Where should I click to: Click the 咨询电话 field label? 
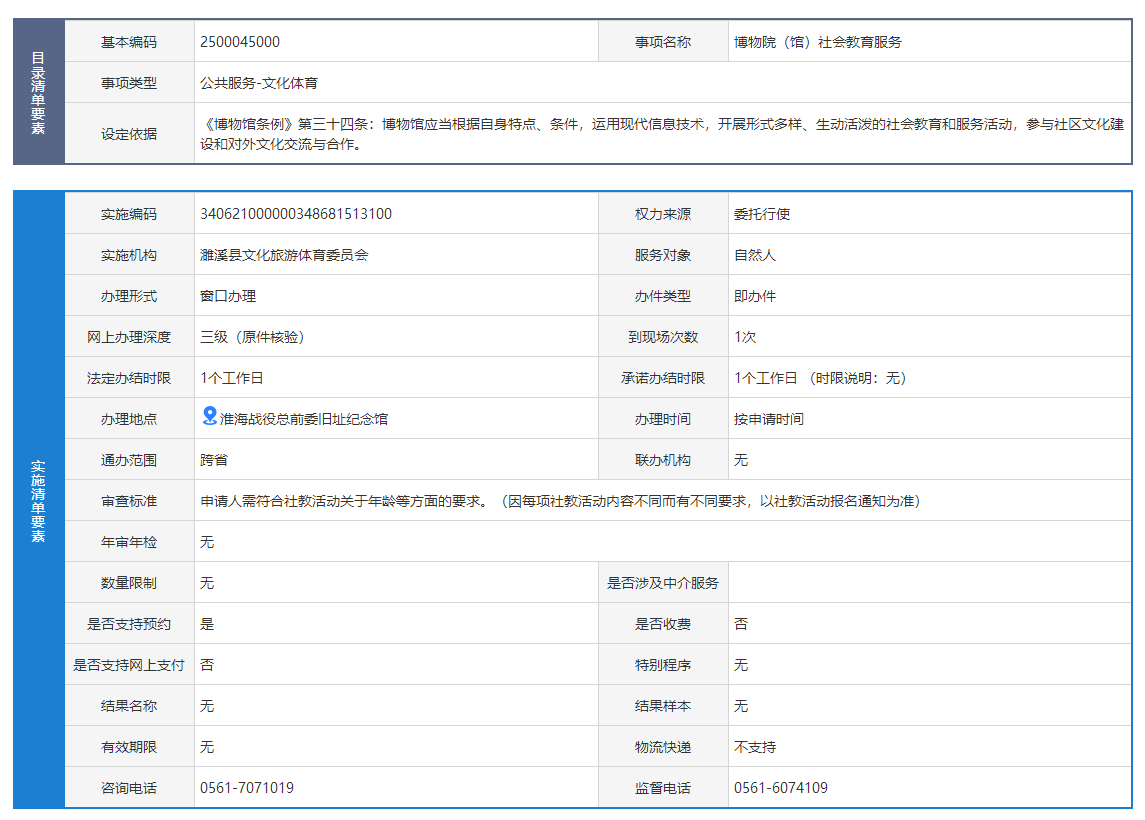[129, 788]
